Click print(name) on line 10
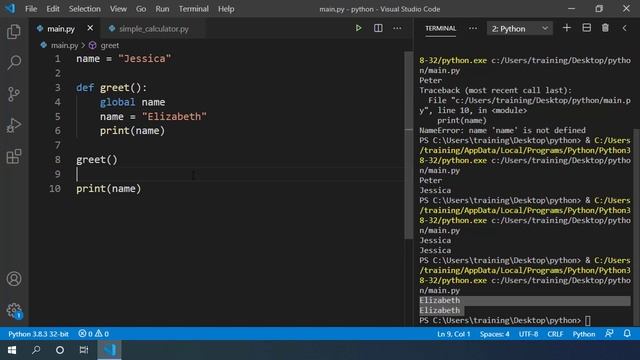 pyautogui.click(x=109, y=189)
